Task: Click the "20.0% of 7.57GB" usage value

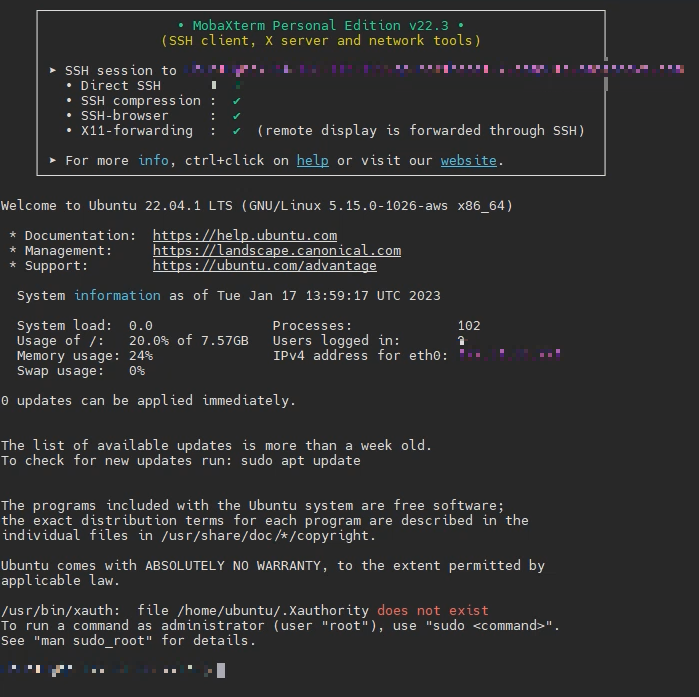Action: (x=189, y=341)
